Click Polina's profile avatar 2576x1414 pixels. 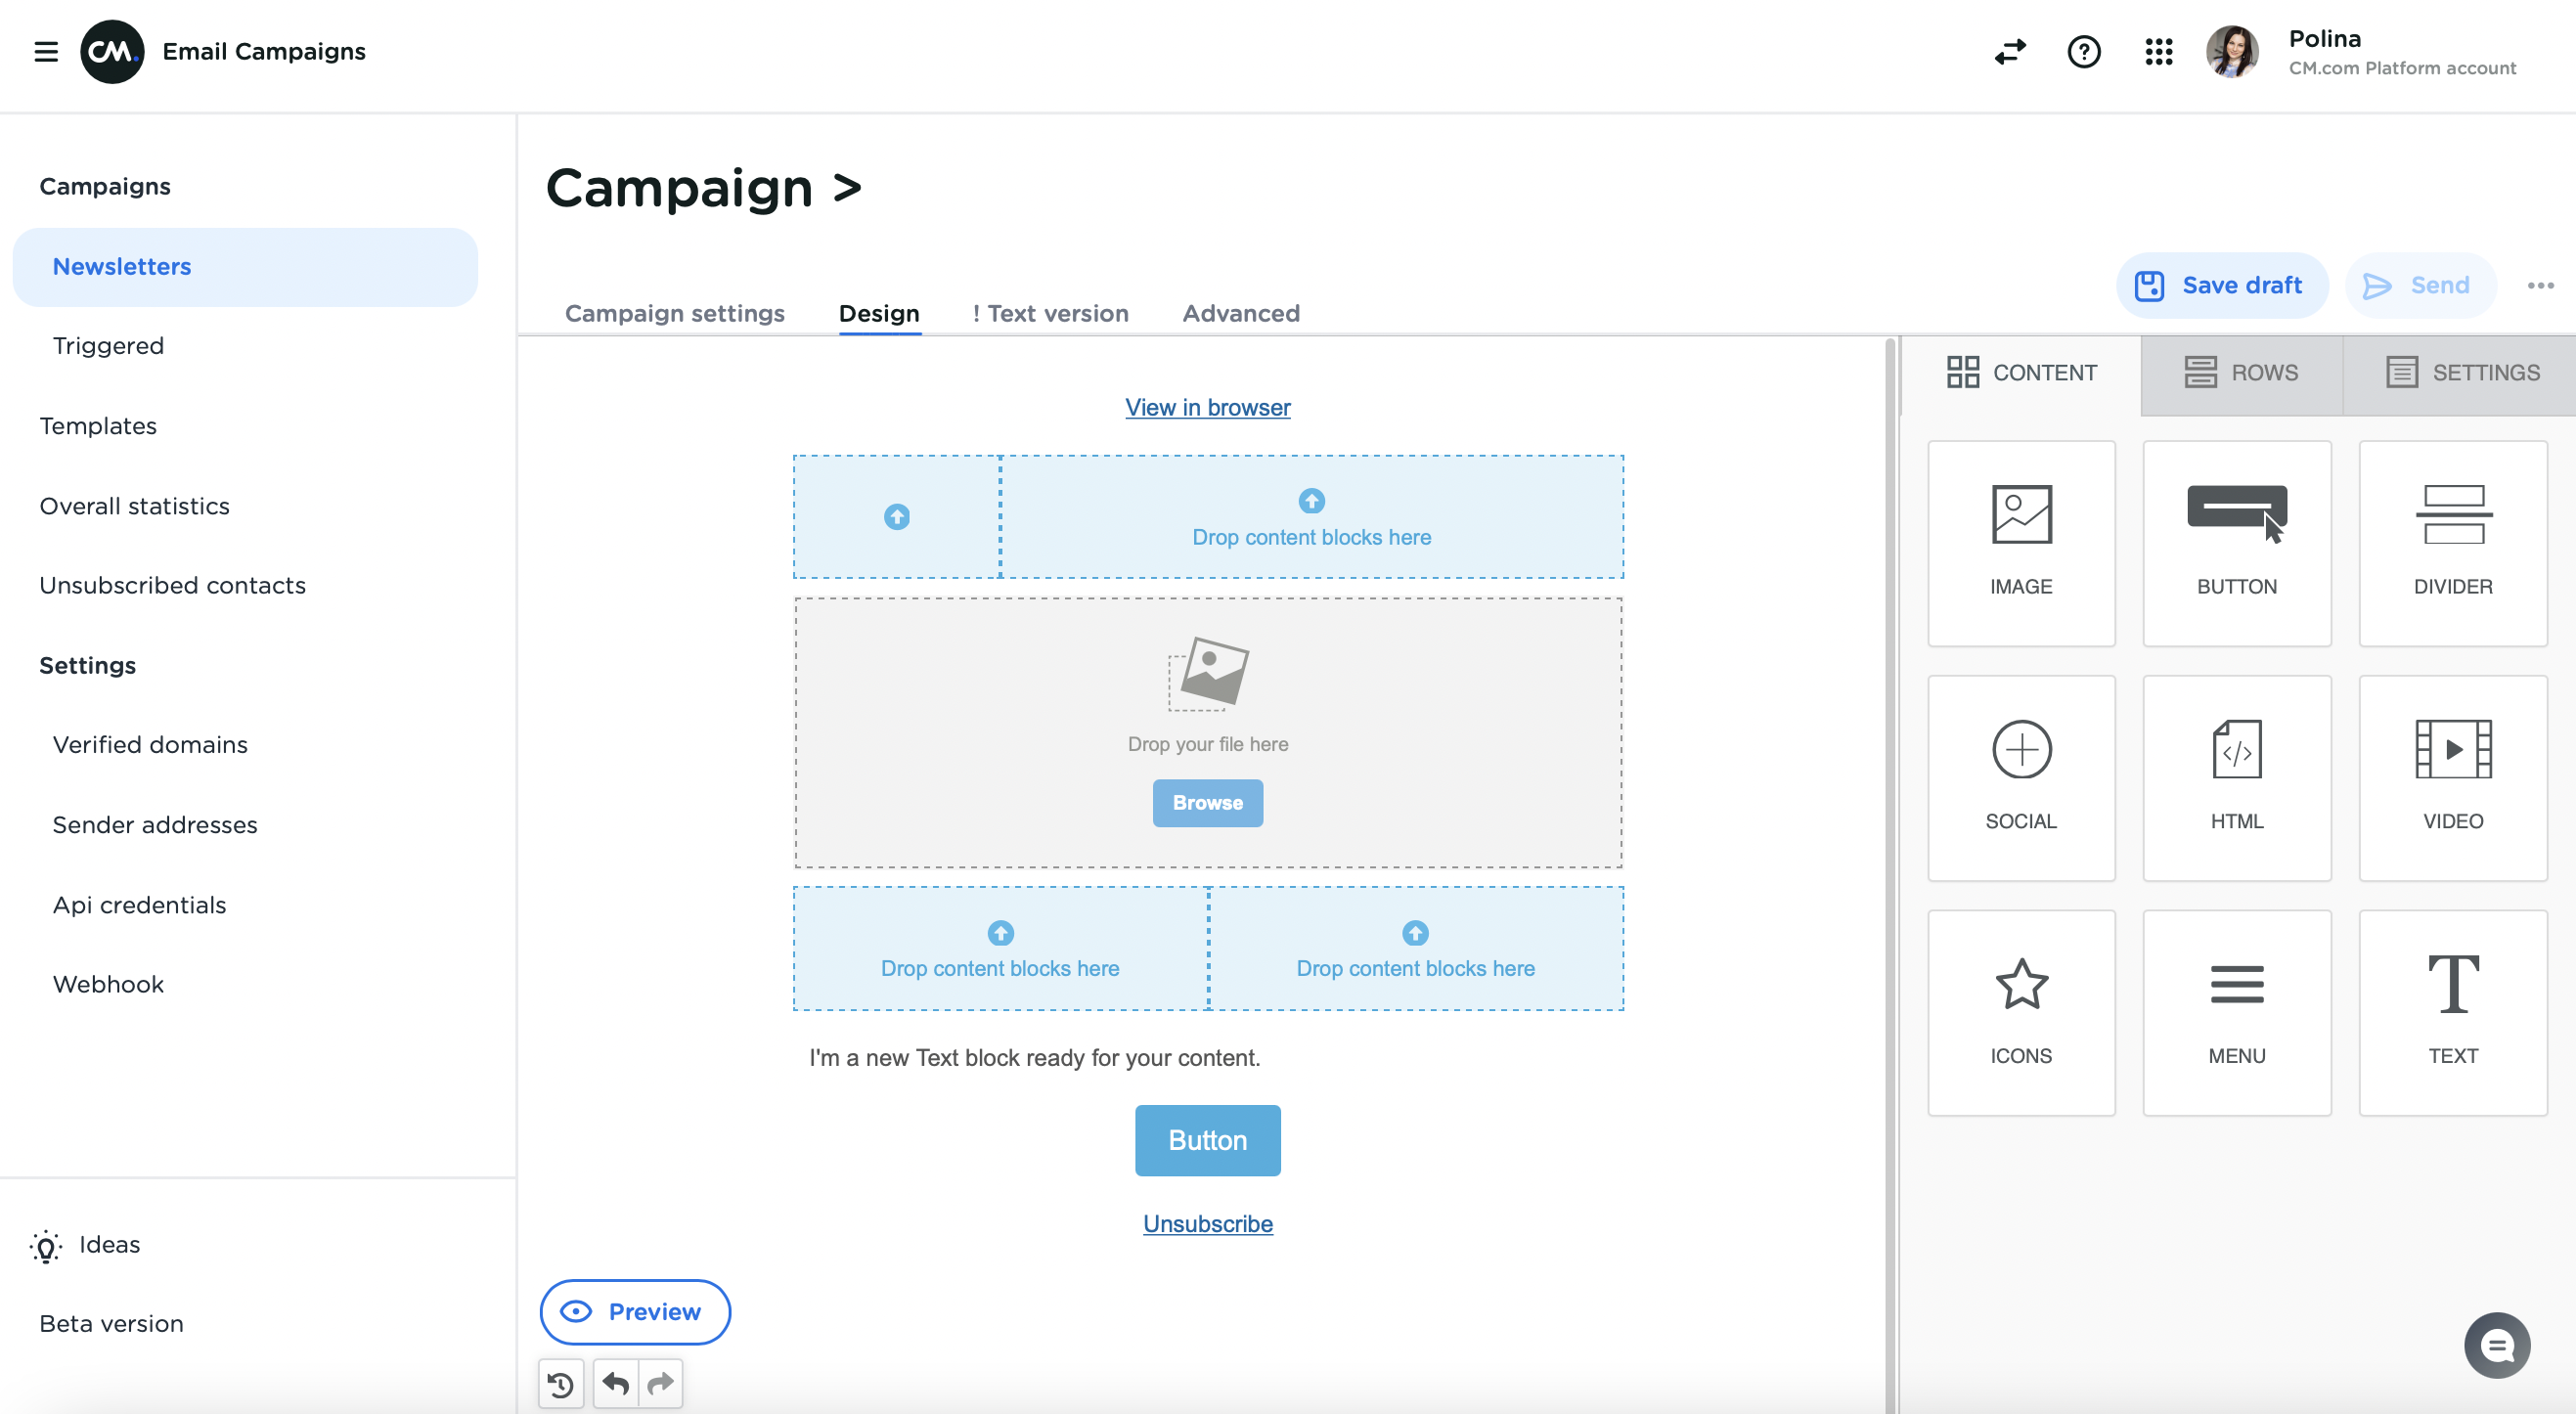(2232, 52)
